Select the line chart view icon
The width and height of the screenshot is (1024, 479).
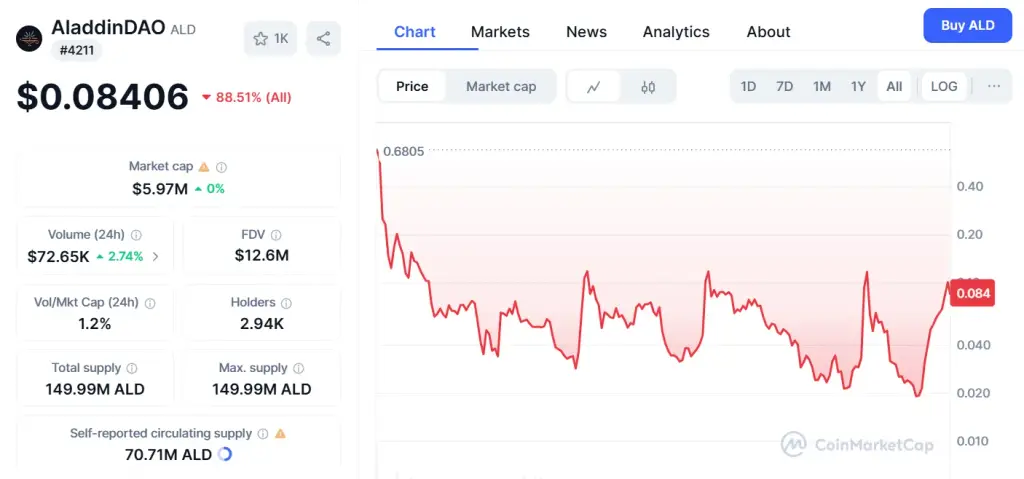click(594, 87)
